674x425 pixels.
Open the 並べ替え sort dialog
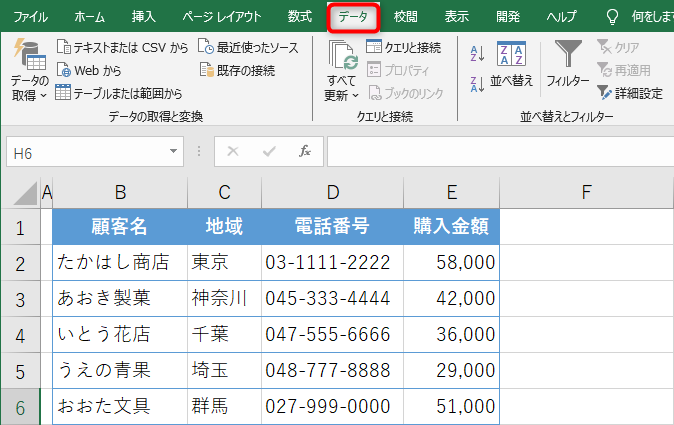[x=511, y=62]
